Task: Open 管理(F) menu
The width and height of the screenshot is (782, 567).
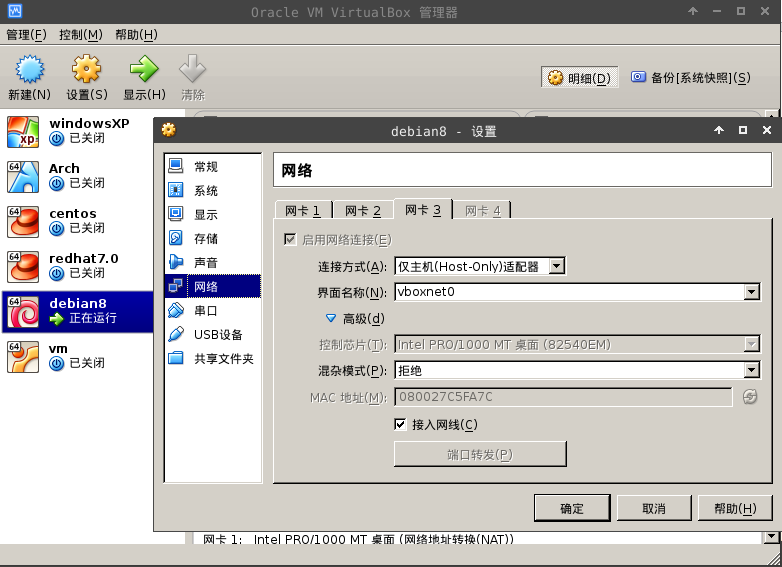Action: (26, 34)
